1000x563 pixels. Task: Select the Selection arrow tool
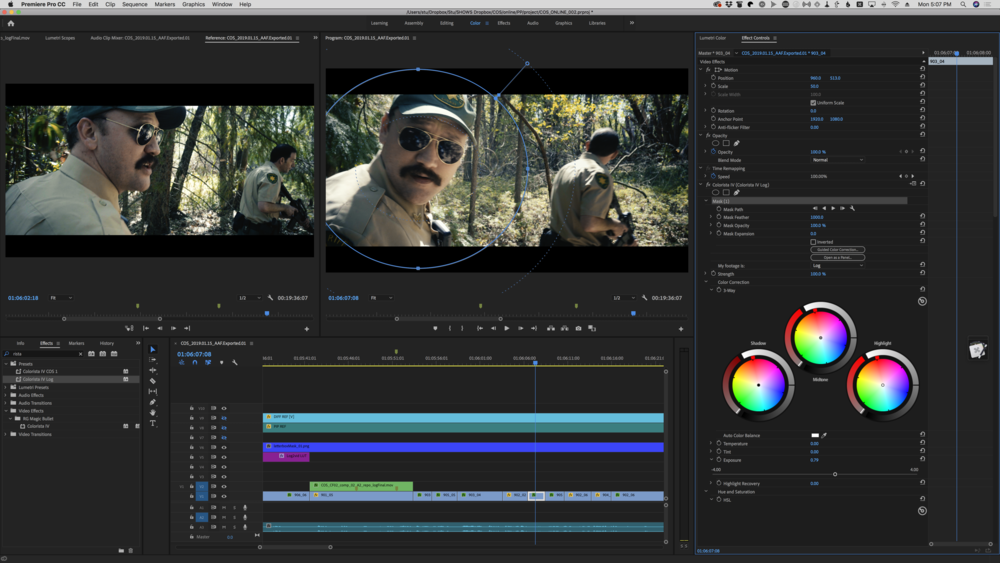pos(152,349)
